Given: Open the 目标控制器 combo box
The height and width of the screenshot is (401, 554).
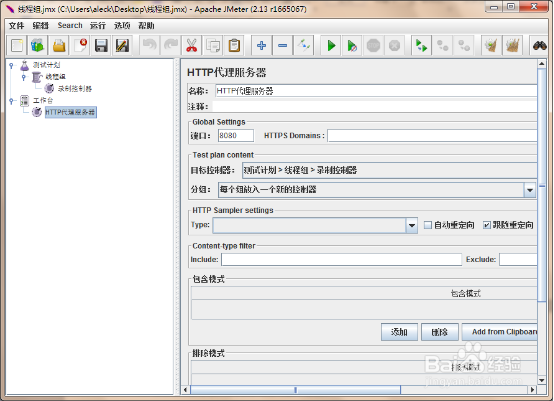Looking at the screenshot, I should (389, 170).
